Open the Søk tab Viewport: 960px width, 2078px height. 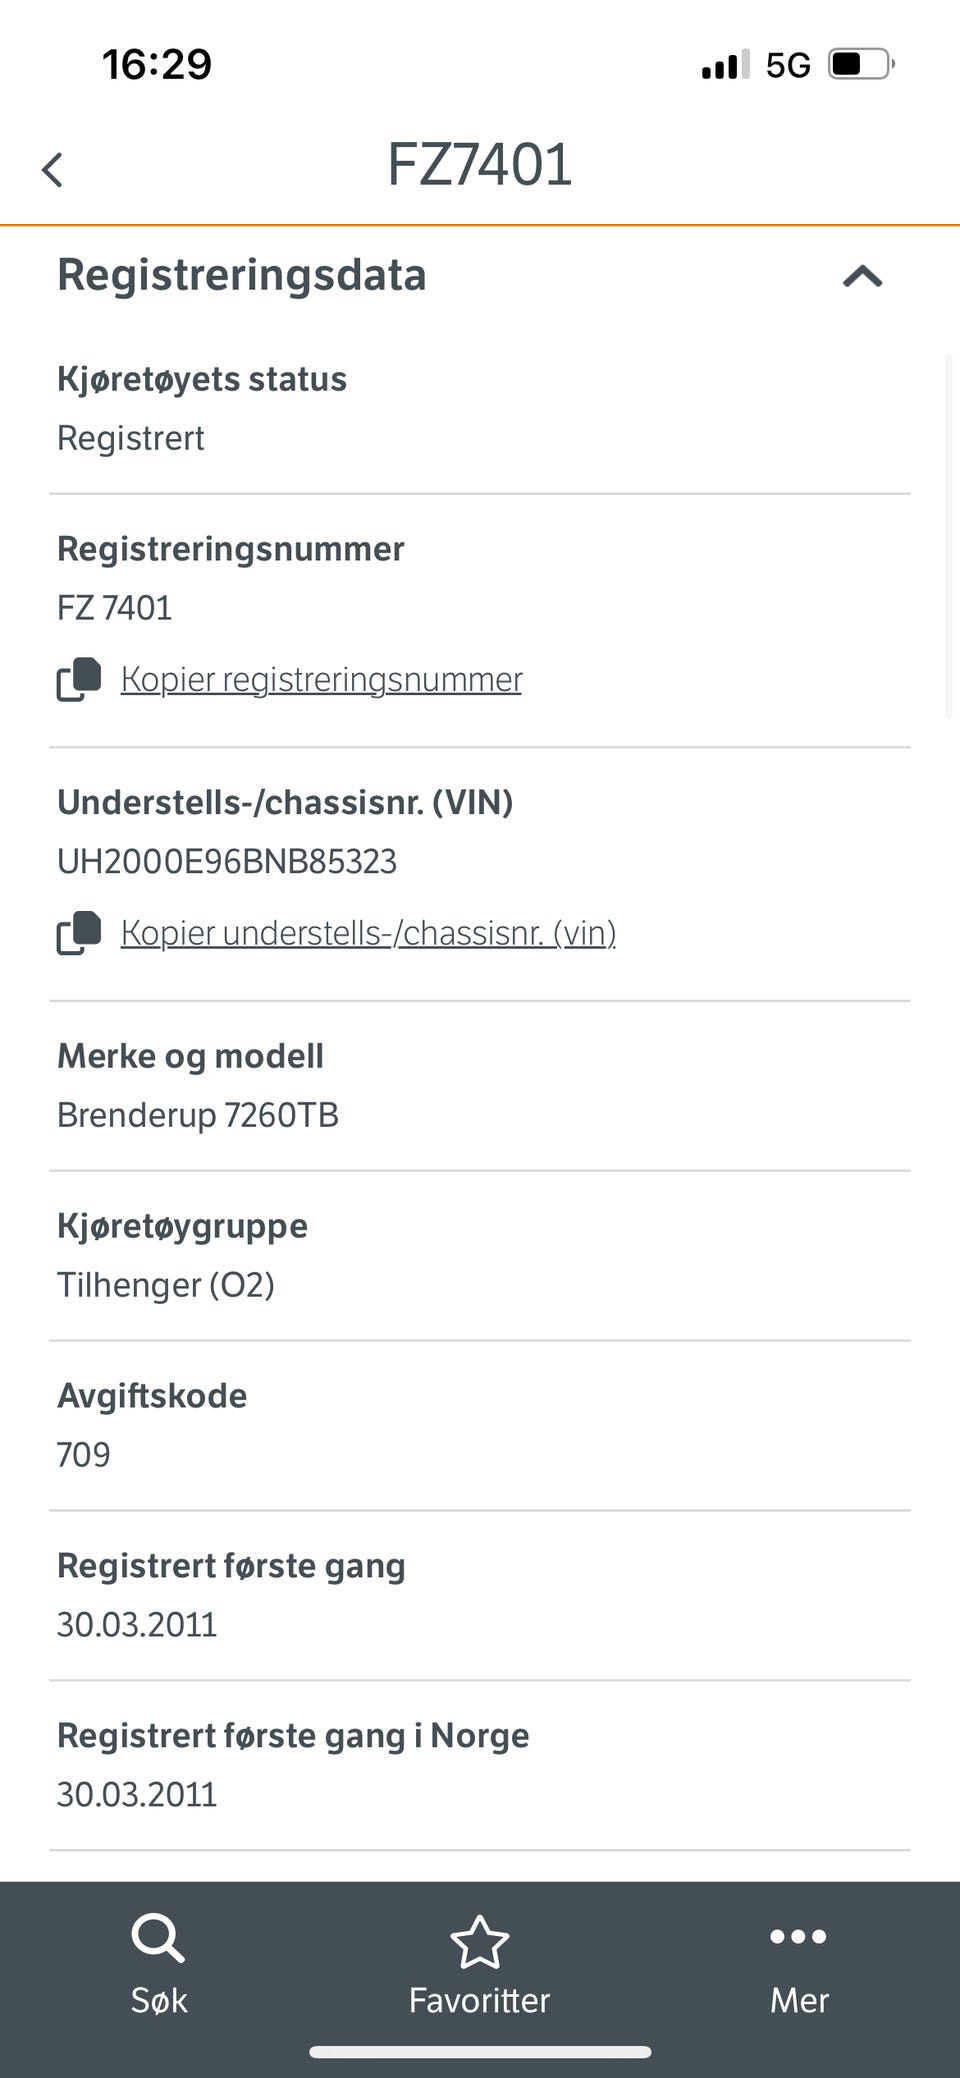click(x=159, y=1966)
